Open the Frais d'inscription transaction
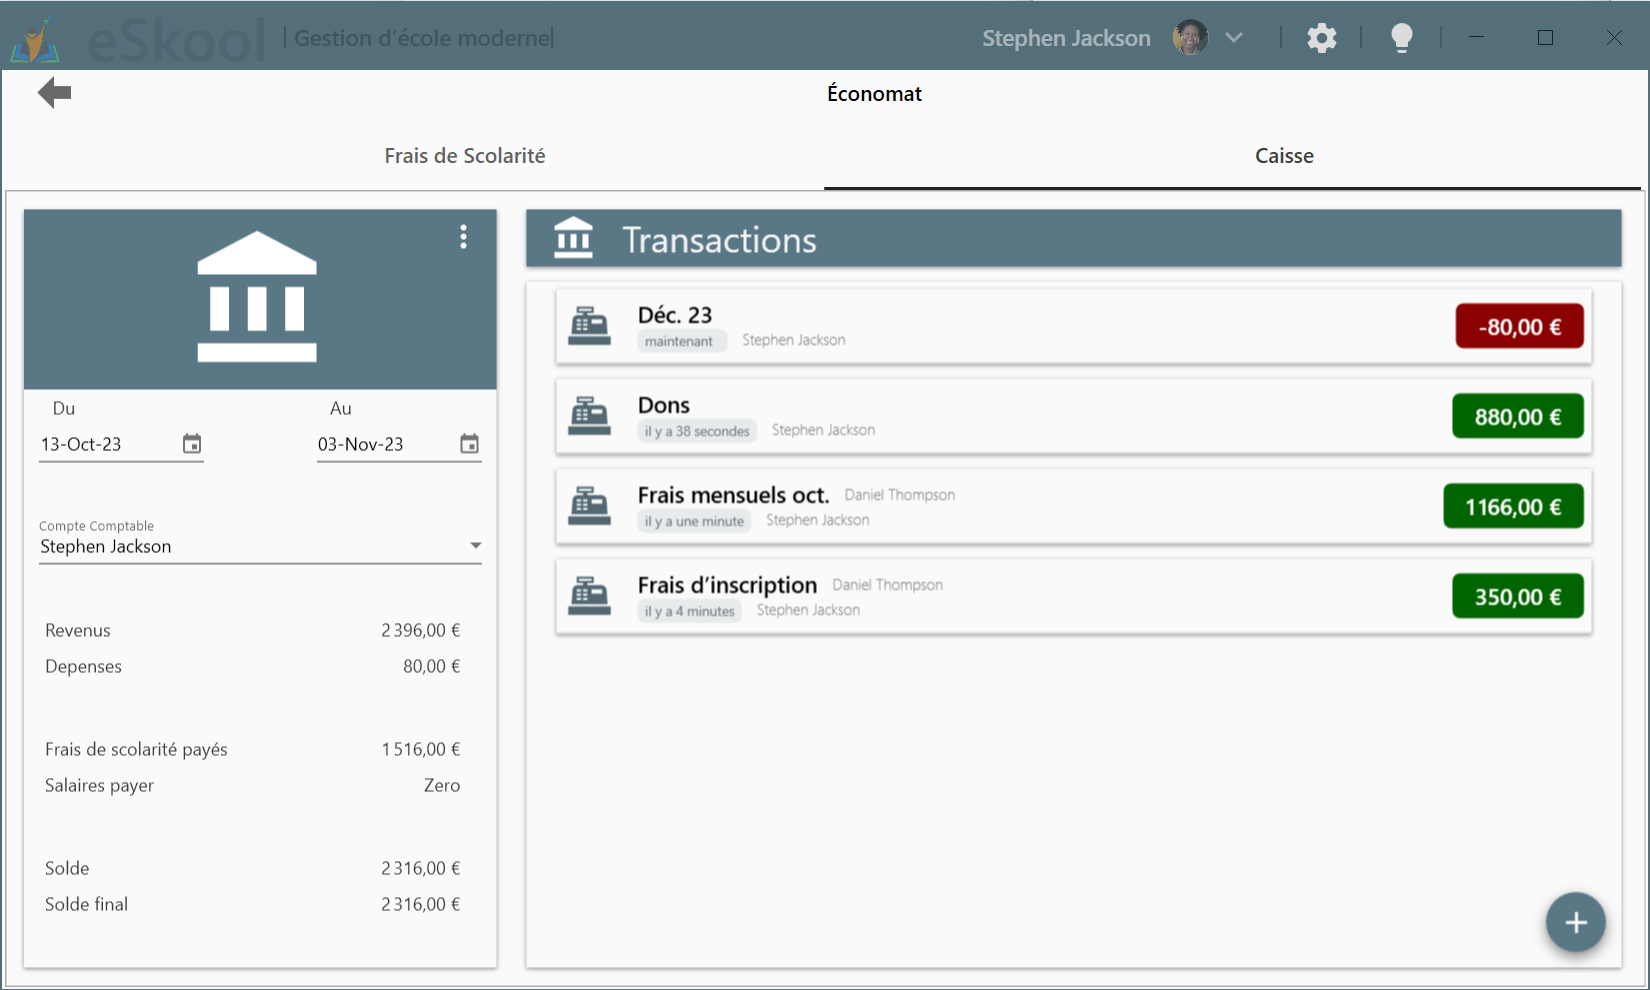Viewport: 1650px width, 990px height. [x=727, y=585]
